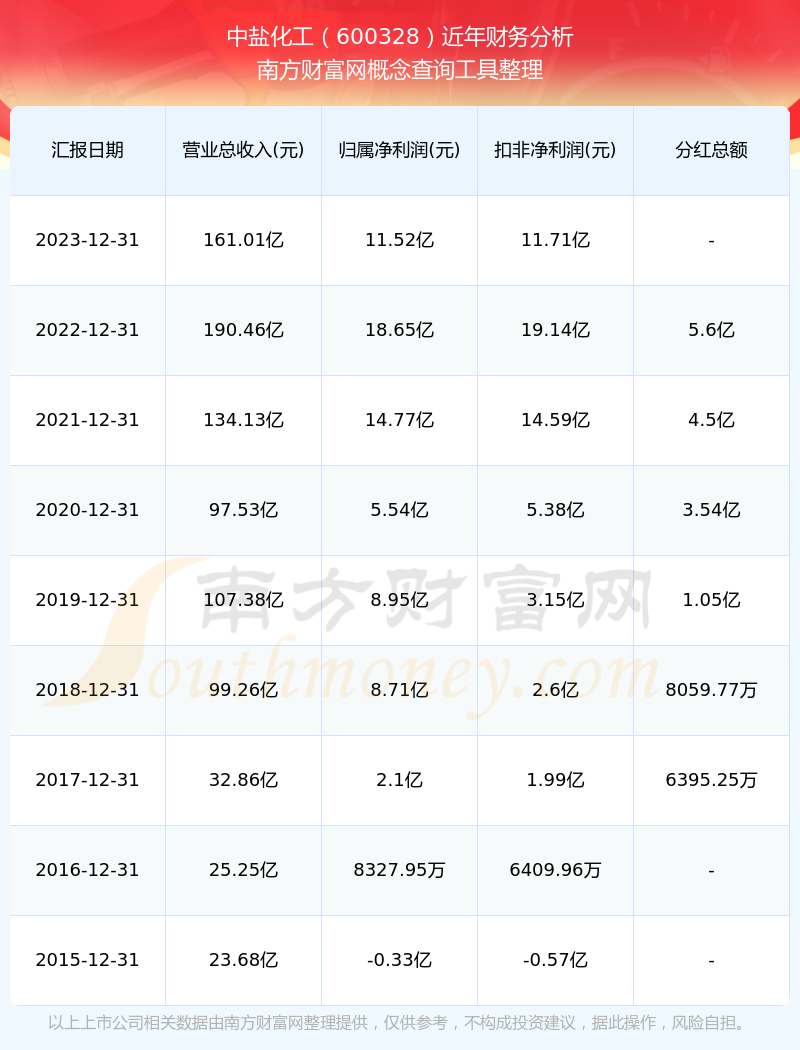Select net profit value 5.54亿
Image resolution: width=800 pixels, height=1050 pixels.
399,510
